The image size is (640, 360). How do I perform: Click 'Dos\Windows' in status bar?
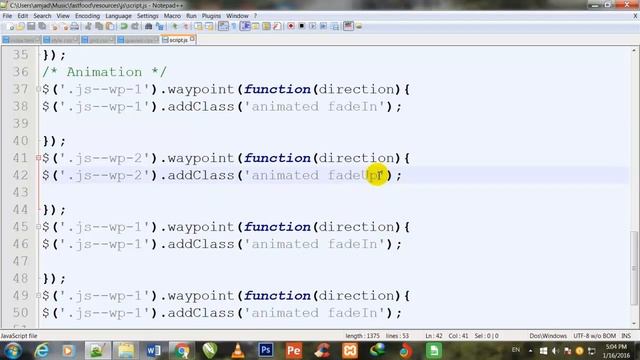pyautogui.click(x=548, y=336)
